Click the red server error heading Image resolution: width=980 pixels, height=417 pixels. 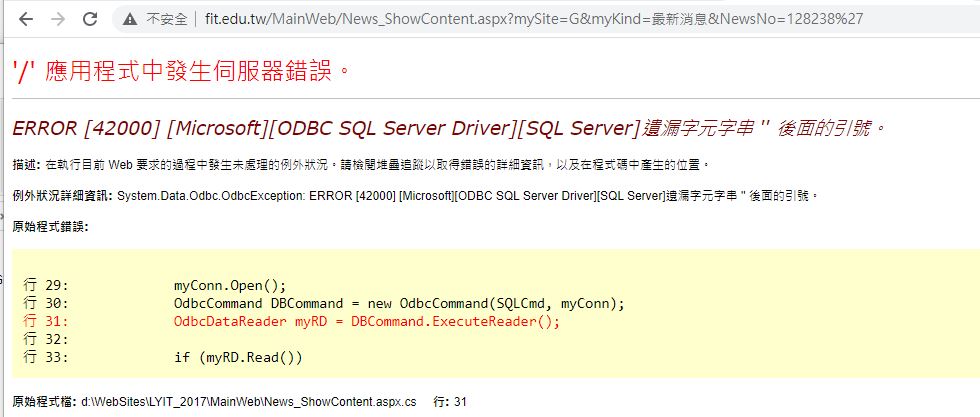click(x=182, y=71)
